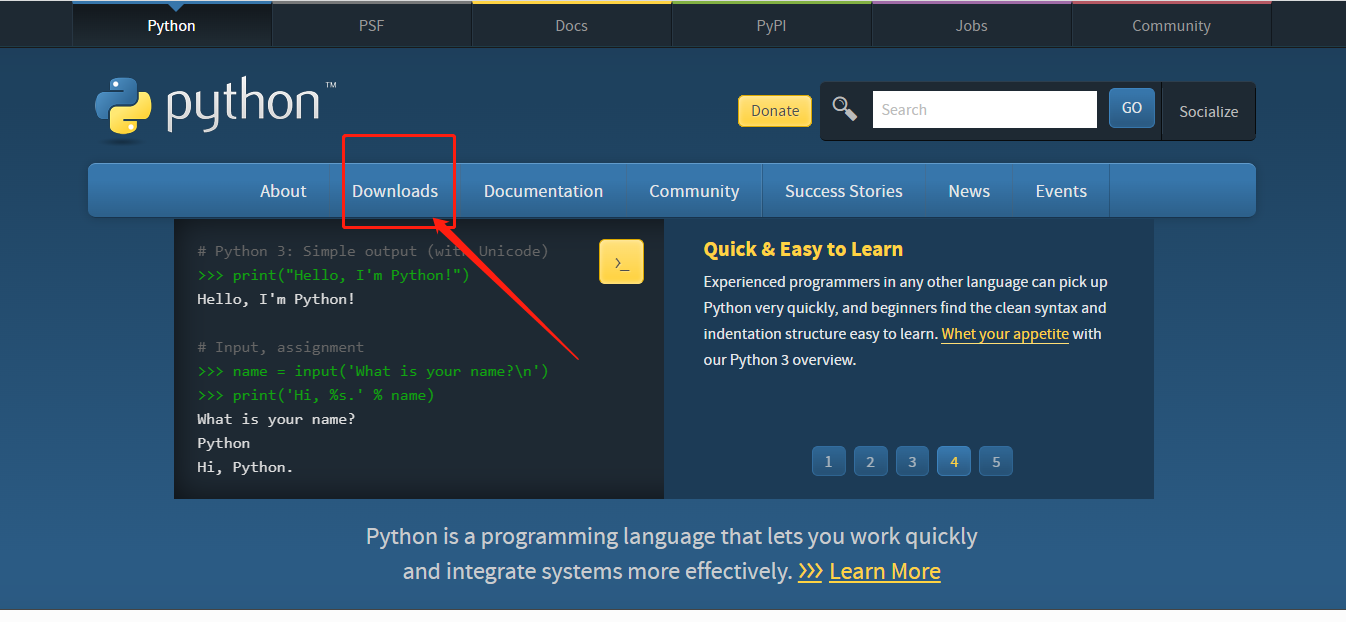Open the Python tab in top bar
This screenshot has height=622, width=1346.
pyautogui.click(x=172, y=25)
